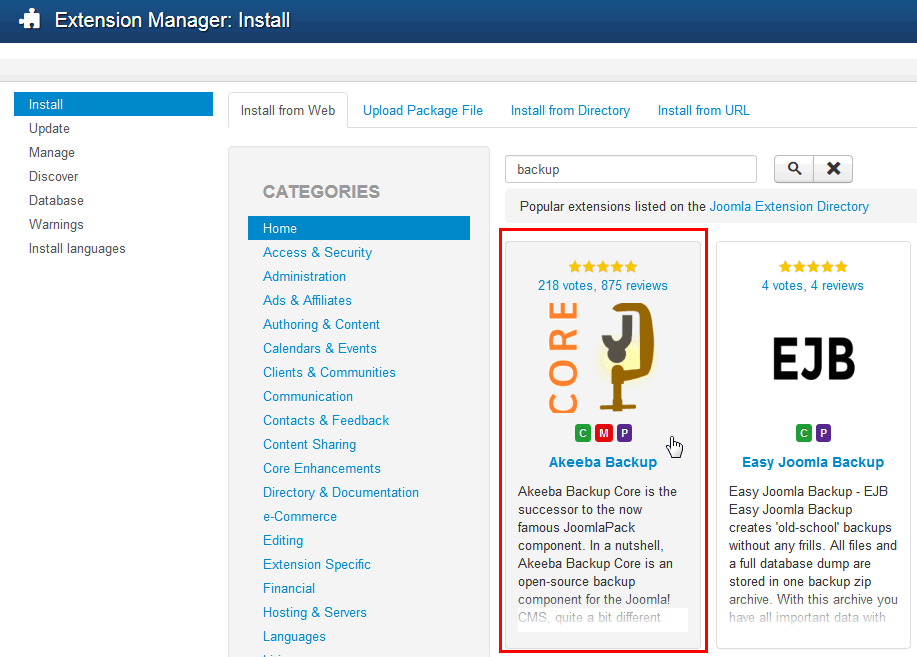Image resolution: width=917 pixels, height=657 pixels.
Task: Click green C badge under Easy Joomla Backup
Action: (804, 433)
